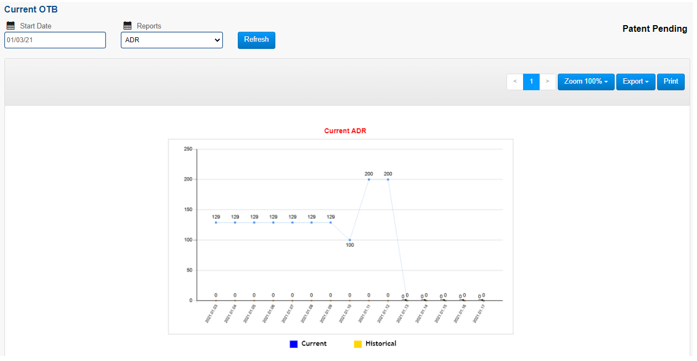Click the Reports calendar icon
Viewport: 697px width, 361px height.
(128, 25)
